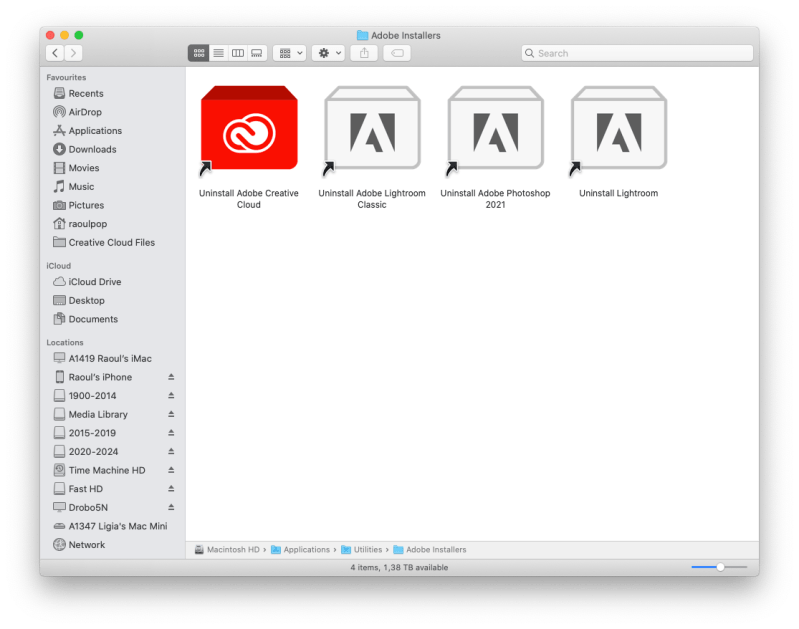
Task: Click the Edit Tags toolbar icon
Action: click(x=396, y=53)
